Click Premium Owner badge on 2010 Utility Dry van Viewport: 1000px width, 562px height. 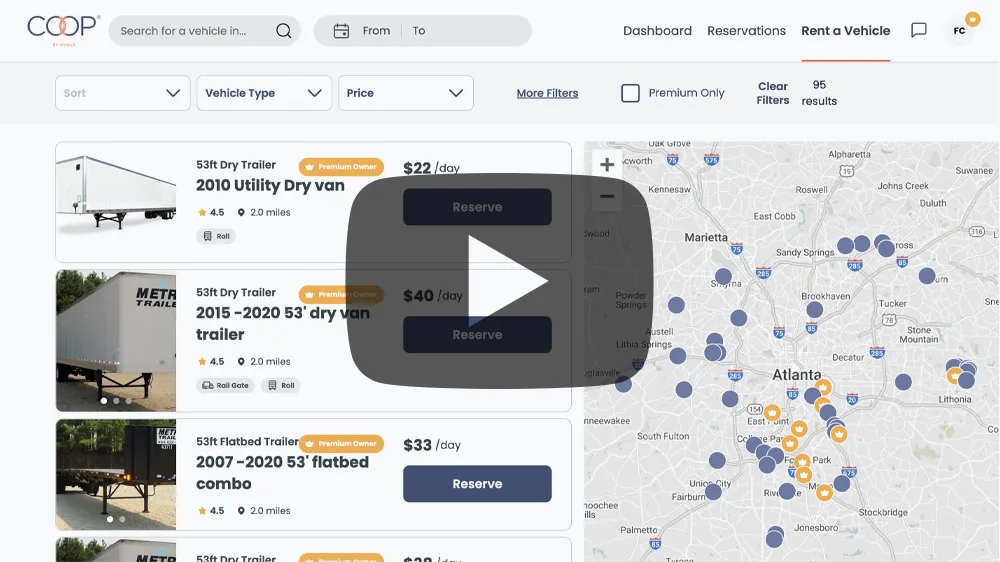click(x=341, y=166)
